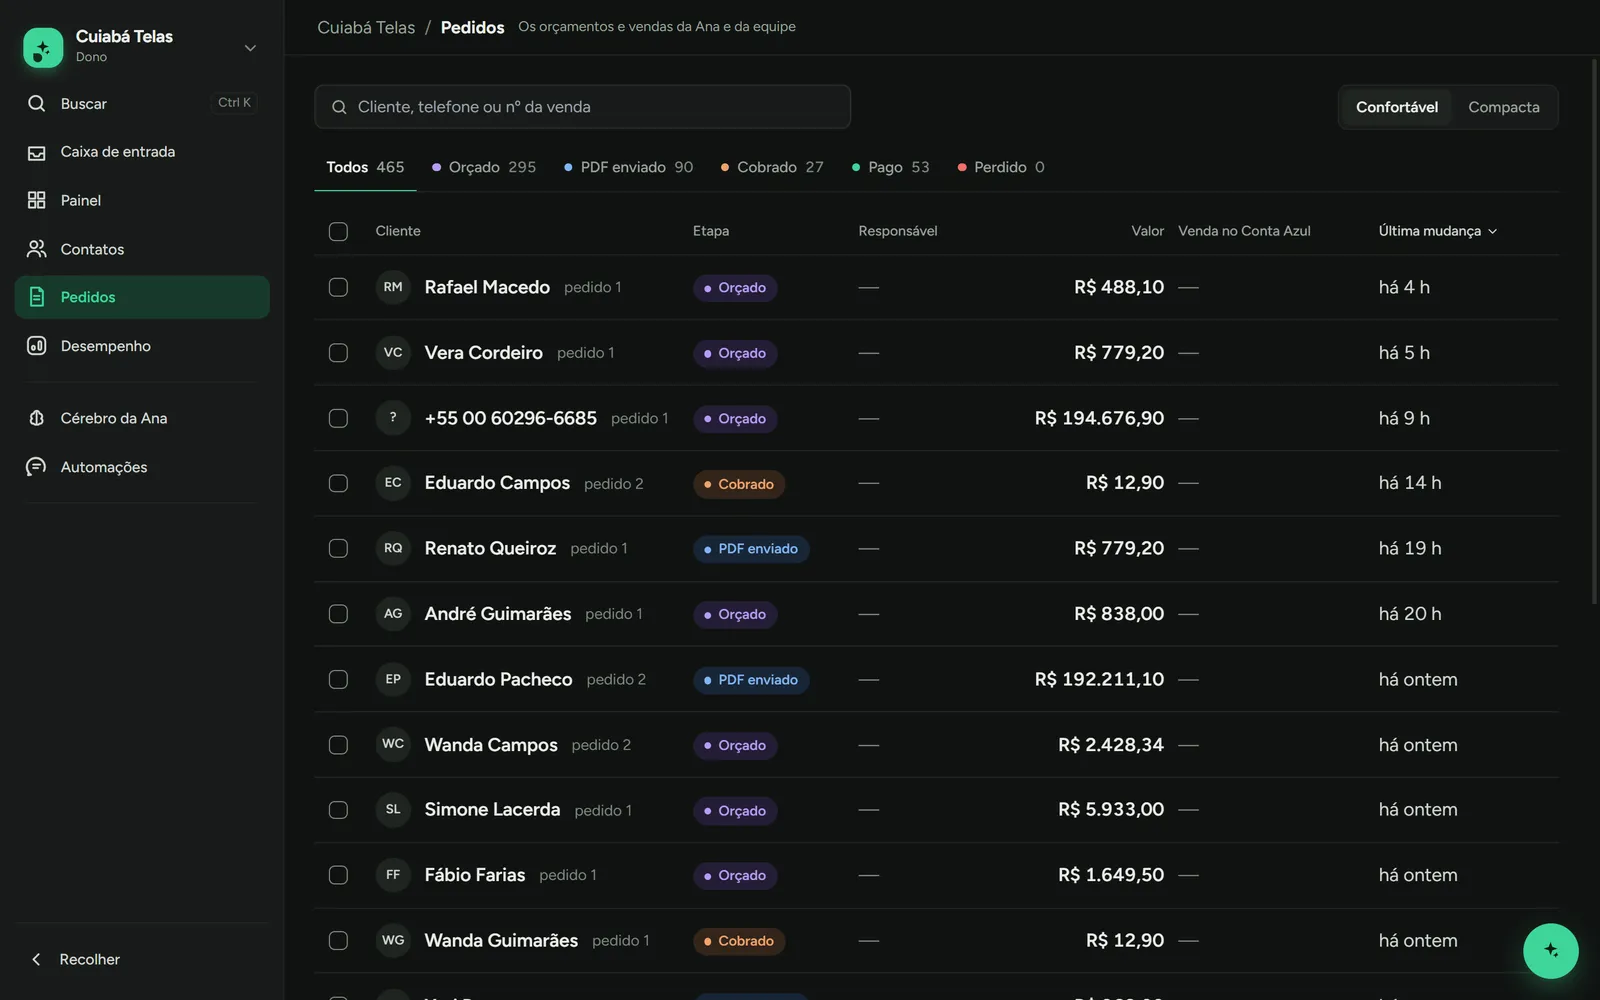The image size is (1600, 1000).
Task: Click the Desempenho chart icon
Action: point(37,346)
